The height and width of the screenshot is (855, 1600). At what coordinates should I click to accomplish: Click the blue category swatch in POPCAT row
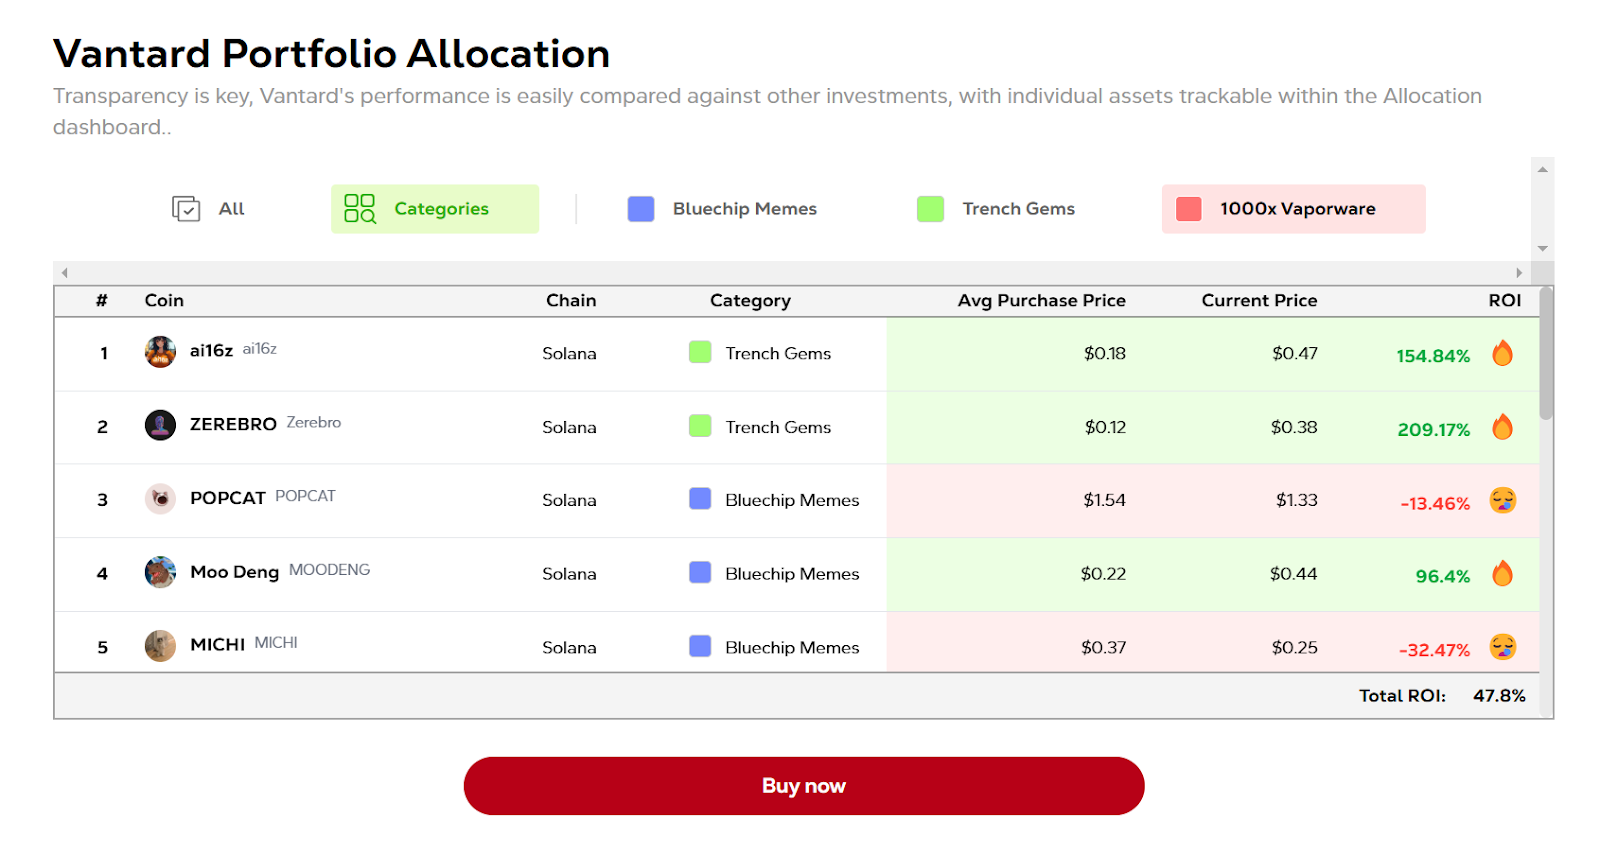pos(700,499)
